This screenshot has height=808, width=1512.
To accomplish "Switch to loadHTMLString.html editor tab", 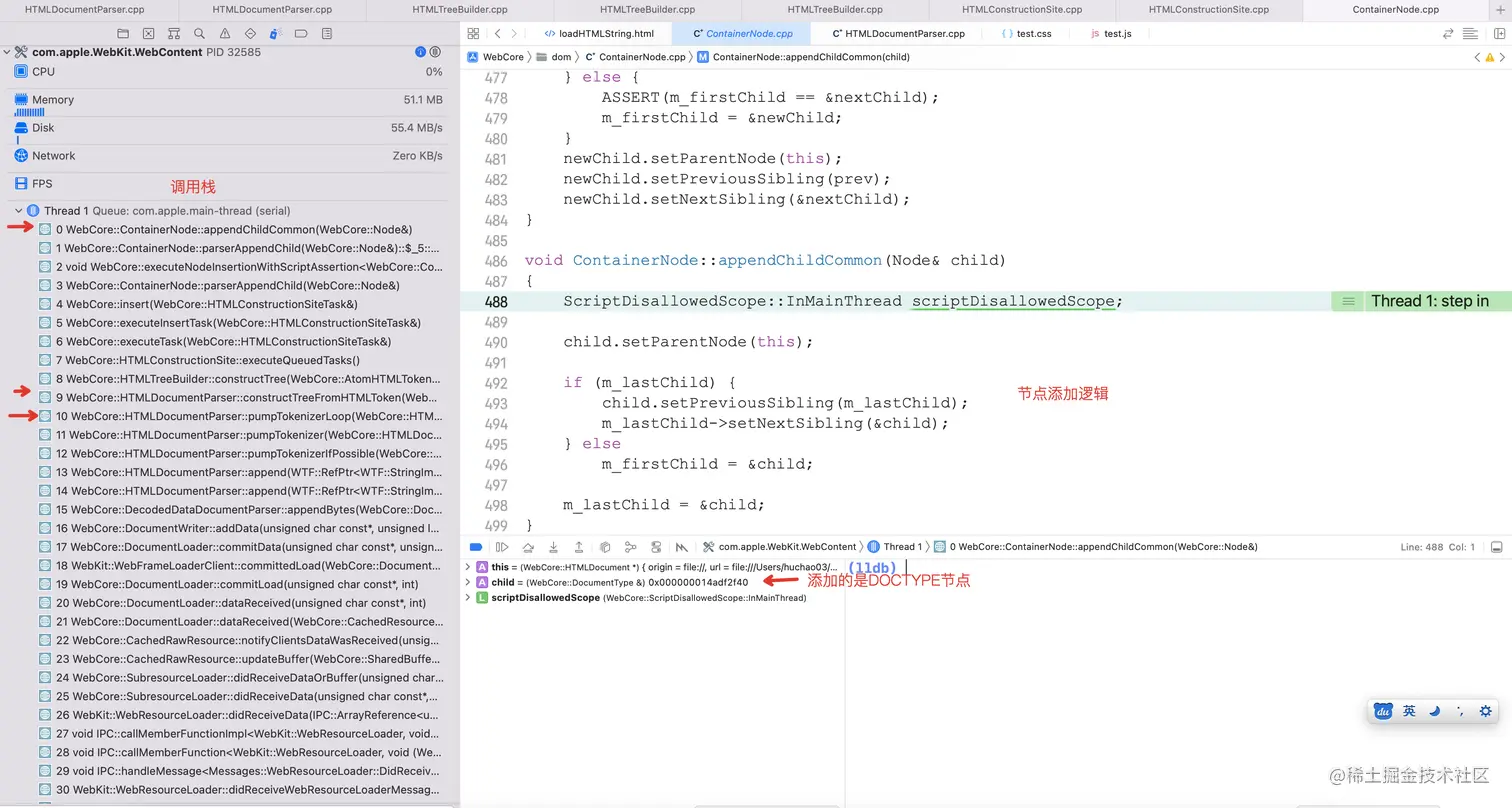I will tap(598, 33).
